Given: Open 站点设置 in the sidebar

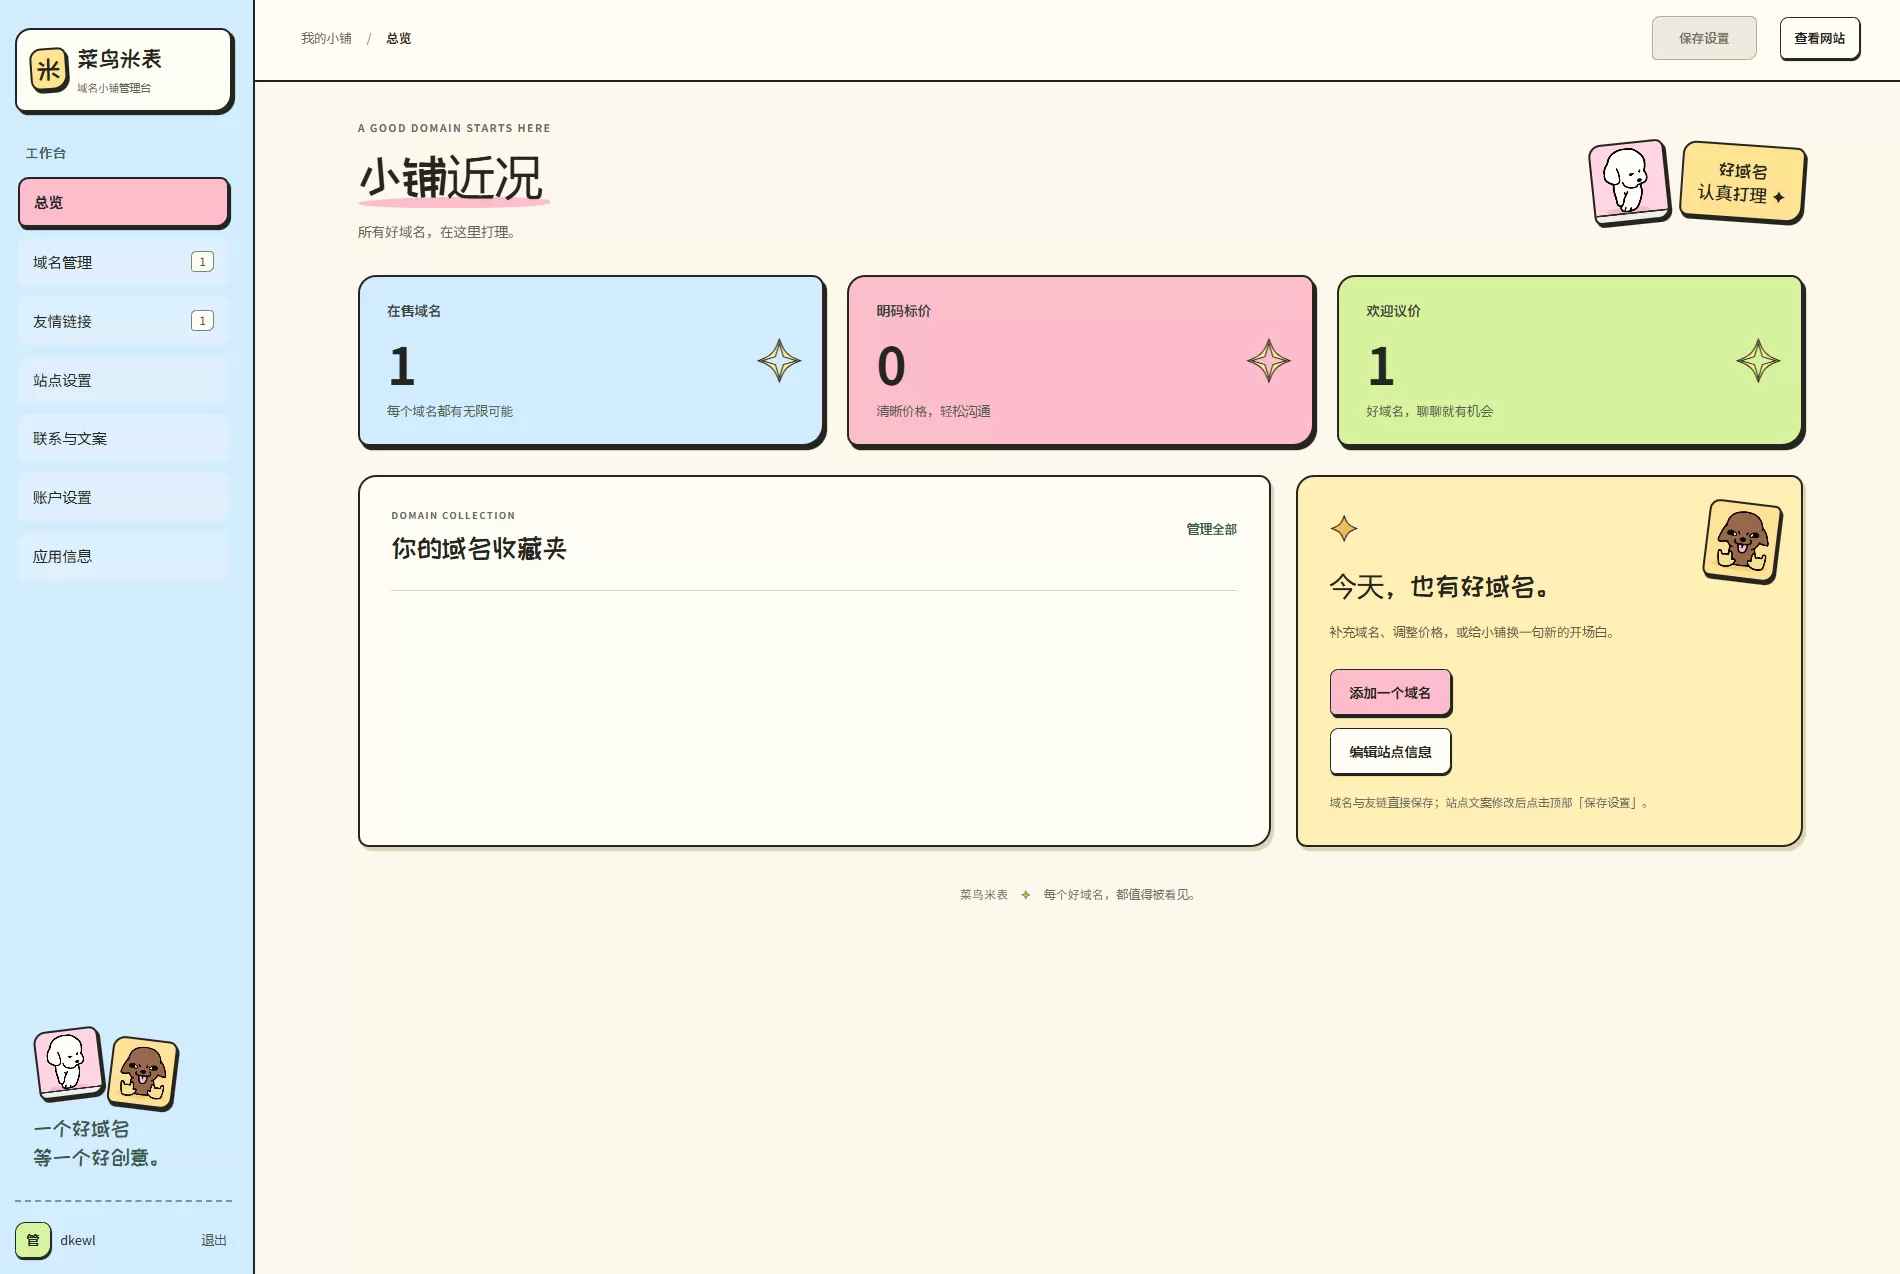Looking at the screenshot, I should pyautogui.click(x=124, y=380).
